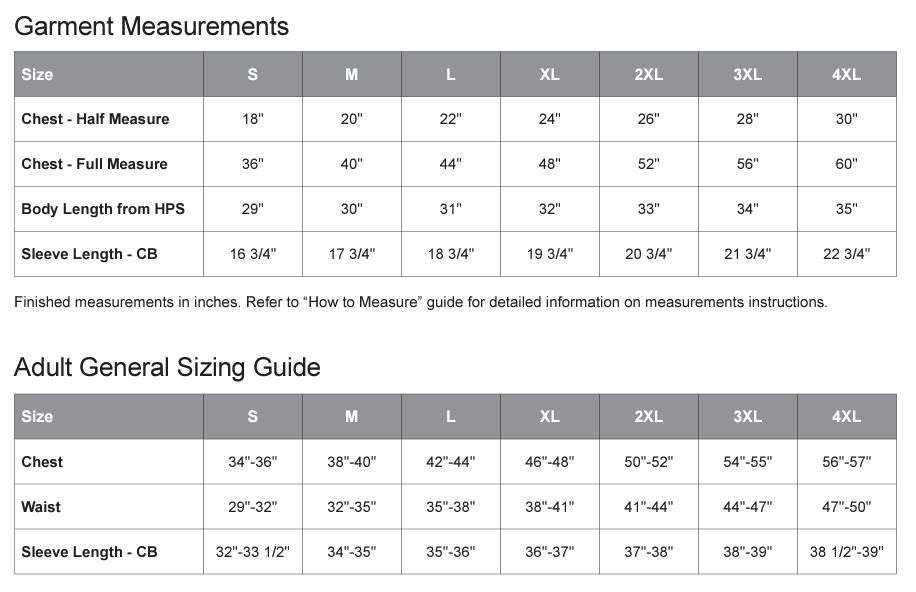Click the 60" chest full measure cell
This screenshot has width=916, height=592.
(846, 164)
